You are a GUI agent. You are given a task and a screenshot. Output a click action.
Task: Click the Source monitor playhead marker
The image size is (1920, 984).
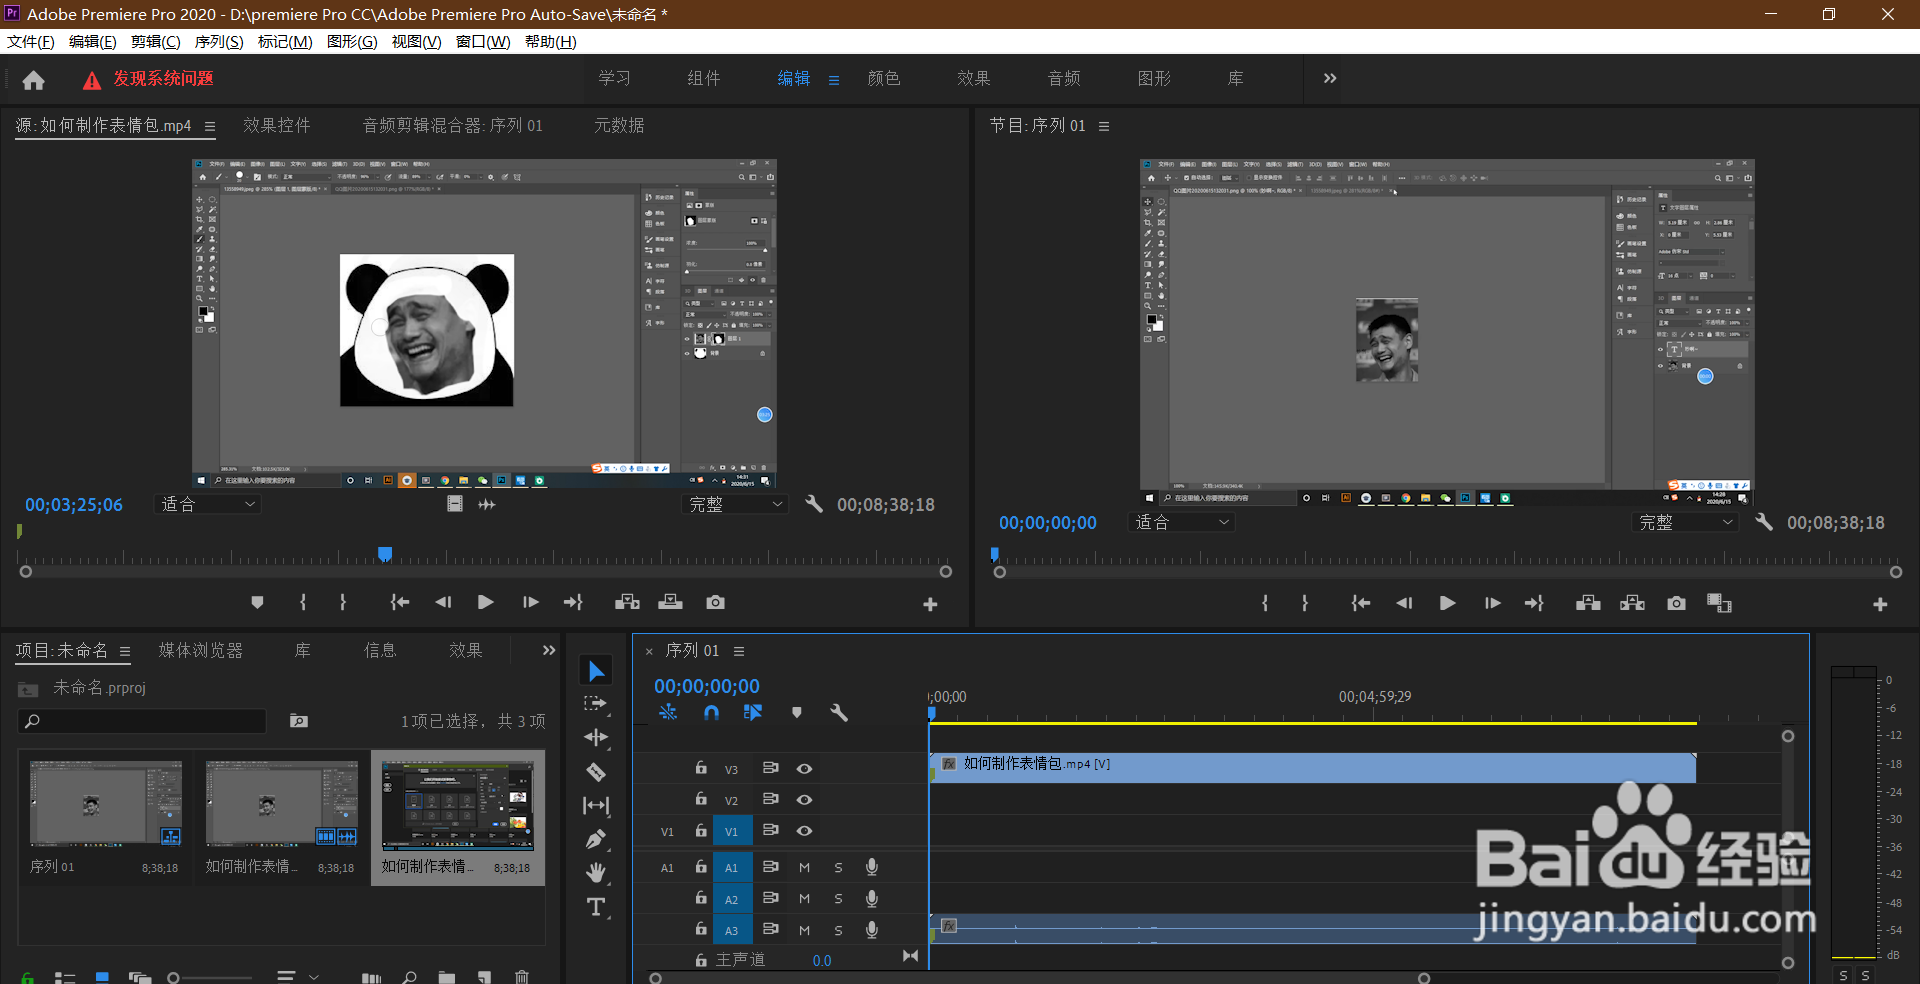385,554
